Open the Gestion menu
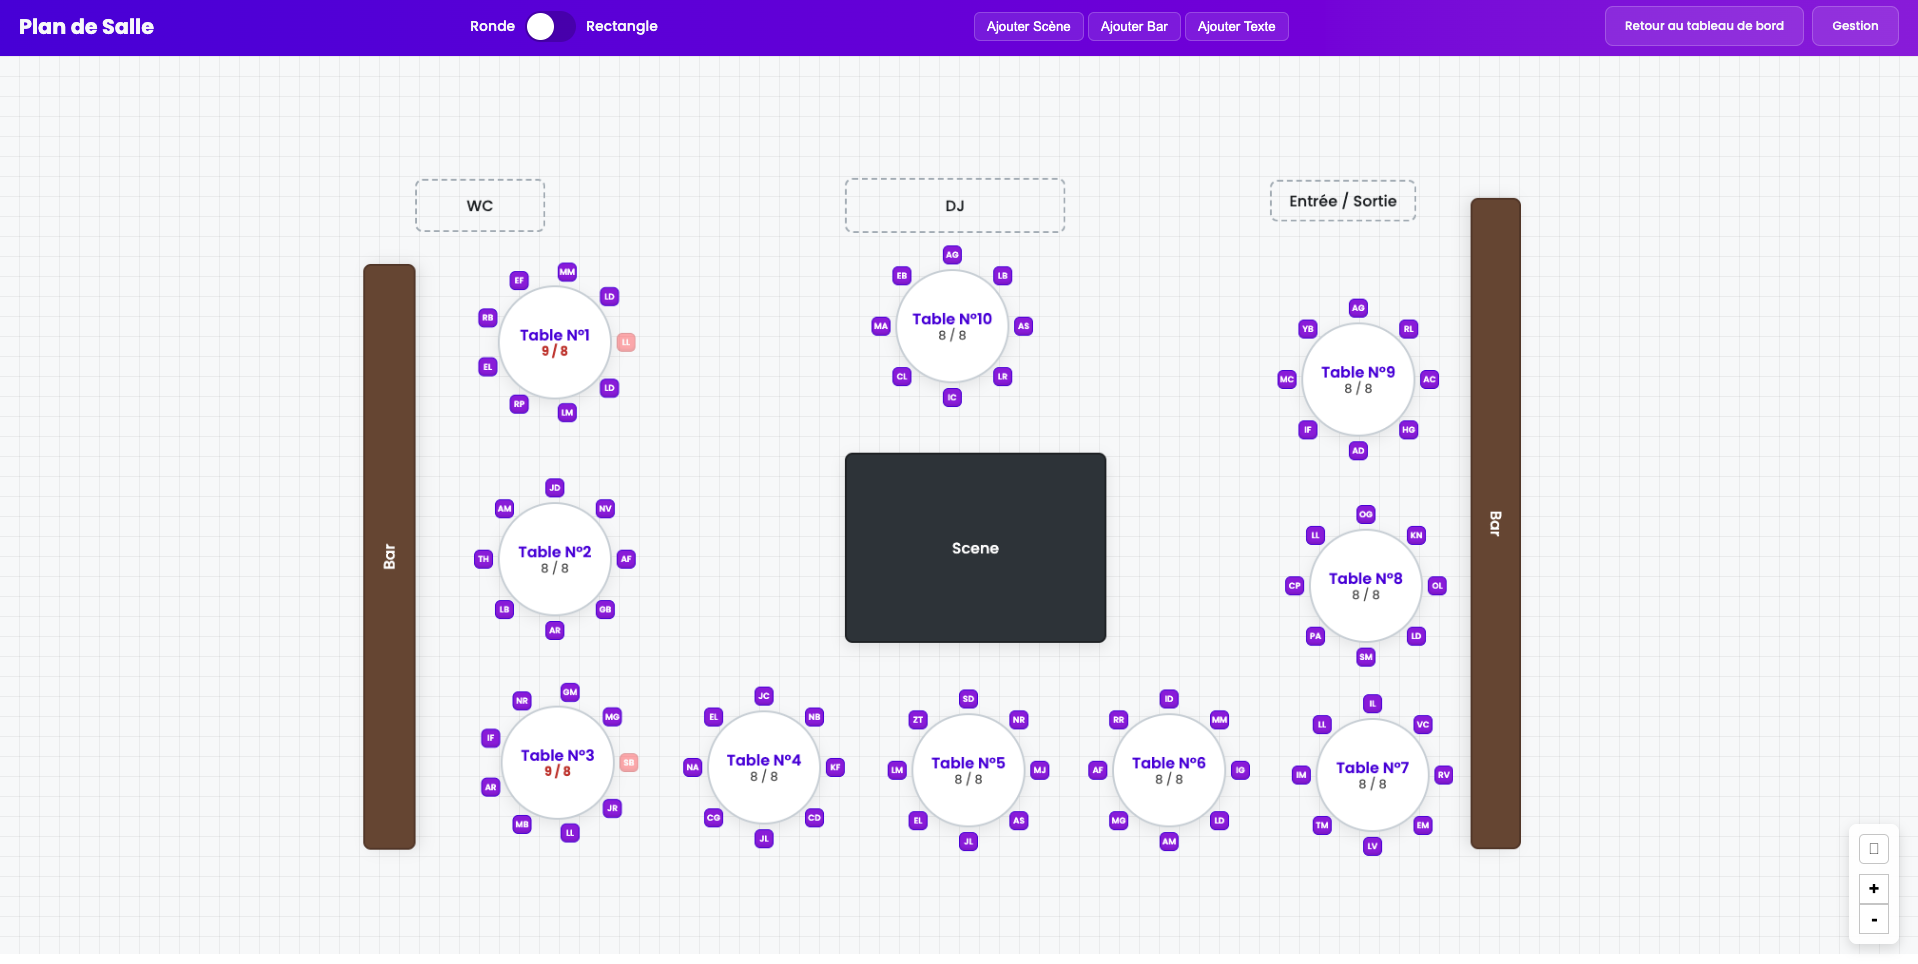Image resolution: width=1918 pixels, height=964 pixels. click(1854, 26)
